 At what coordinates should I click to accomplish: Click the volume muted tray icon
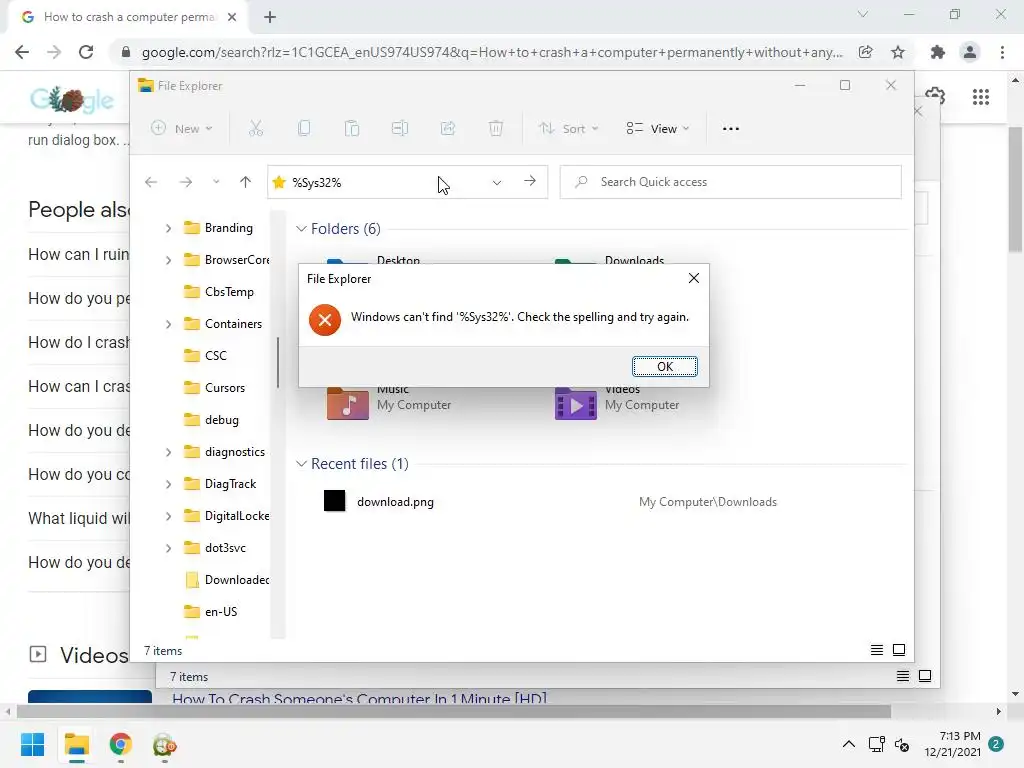point(902,744)
